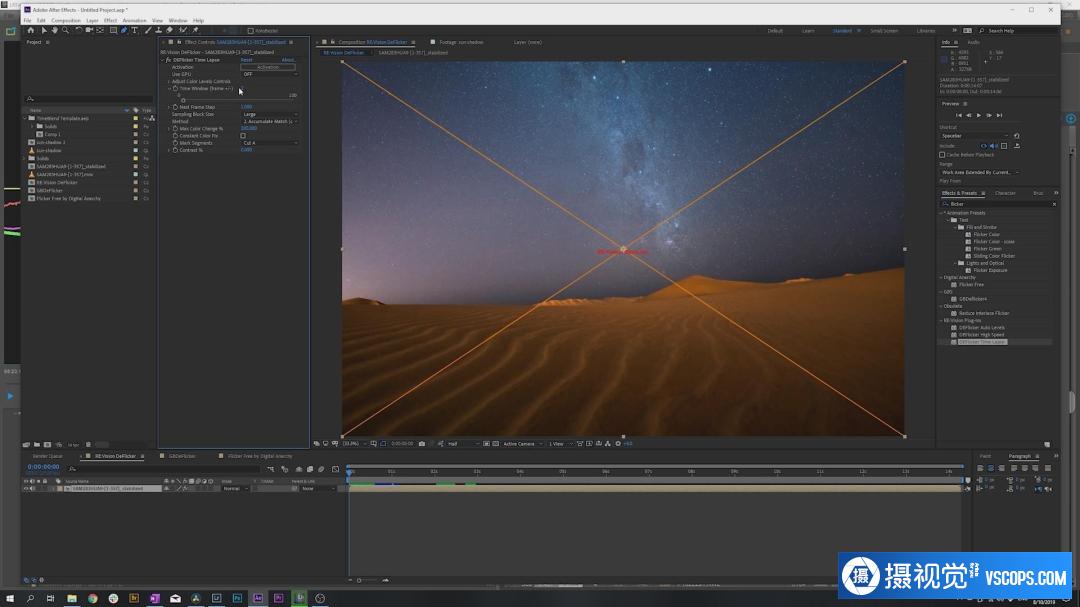
Task: Select the Selection arrow tool
Action: [x=43, y=30]
